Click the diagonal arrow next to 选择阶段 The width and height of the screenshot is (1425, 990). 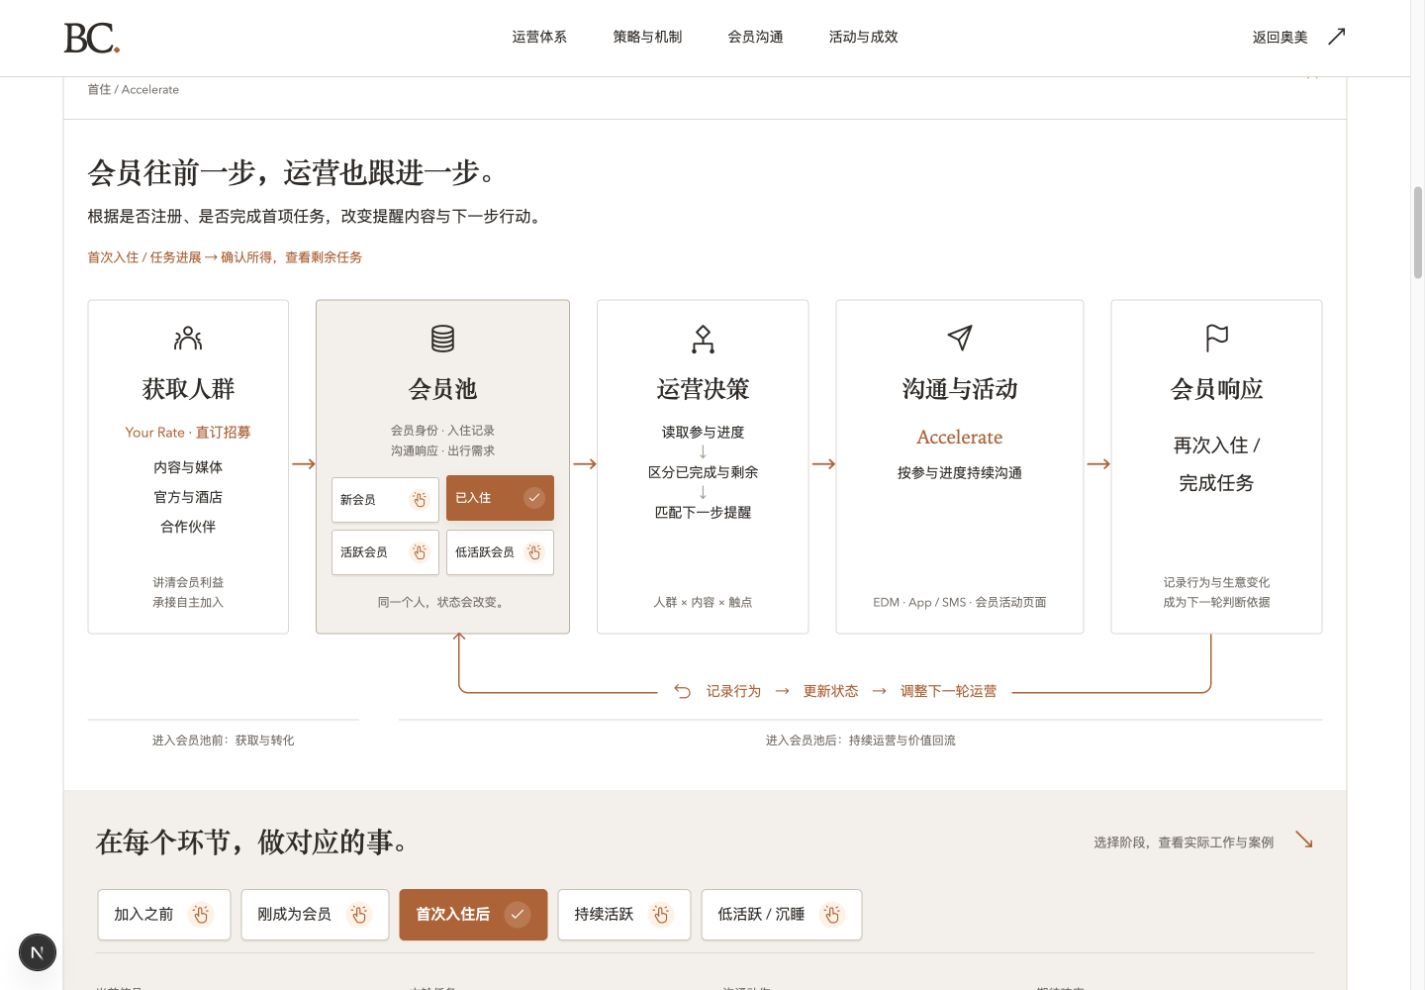1304,840
